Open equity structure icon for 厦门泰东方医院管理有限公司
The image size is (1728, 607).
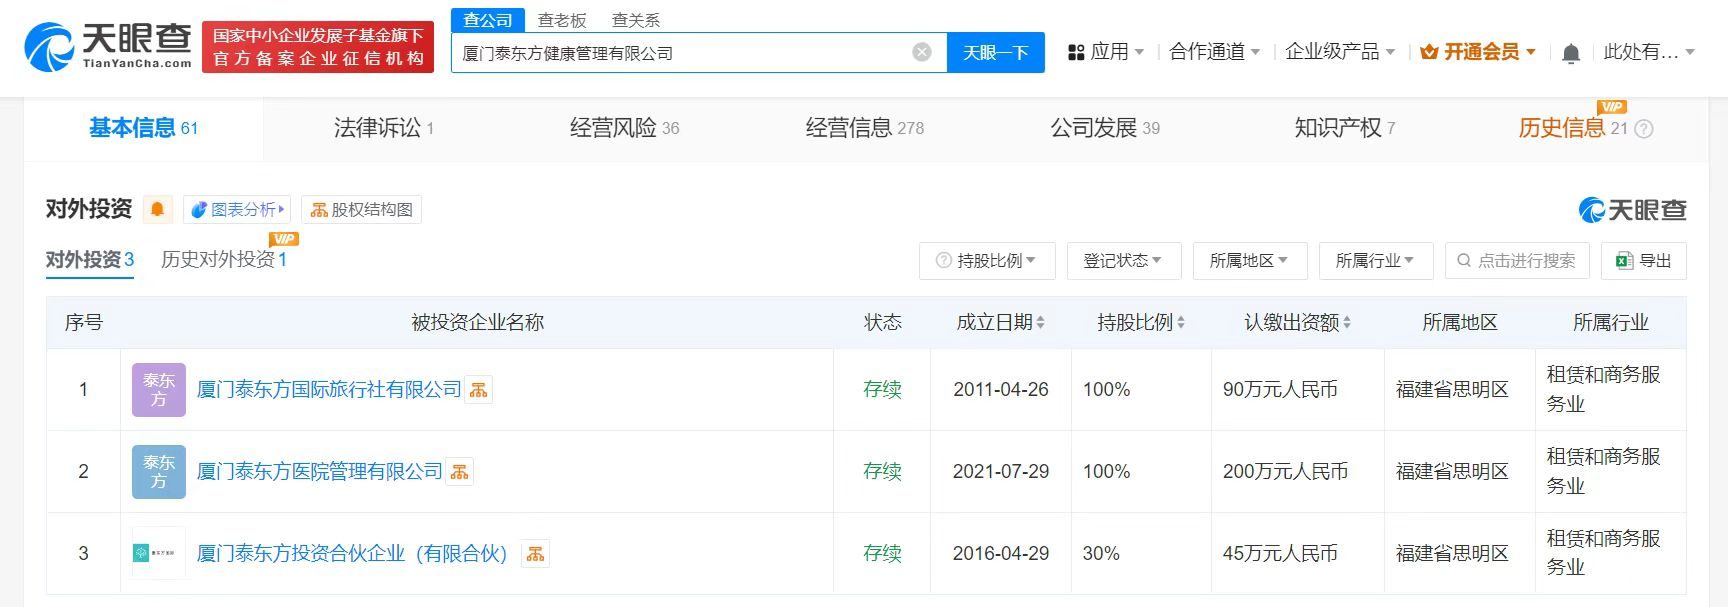[460, 472]
